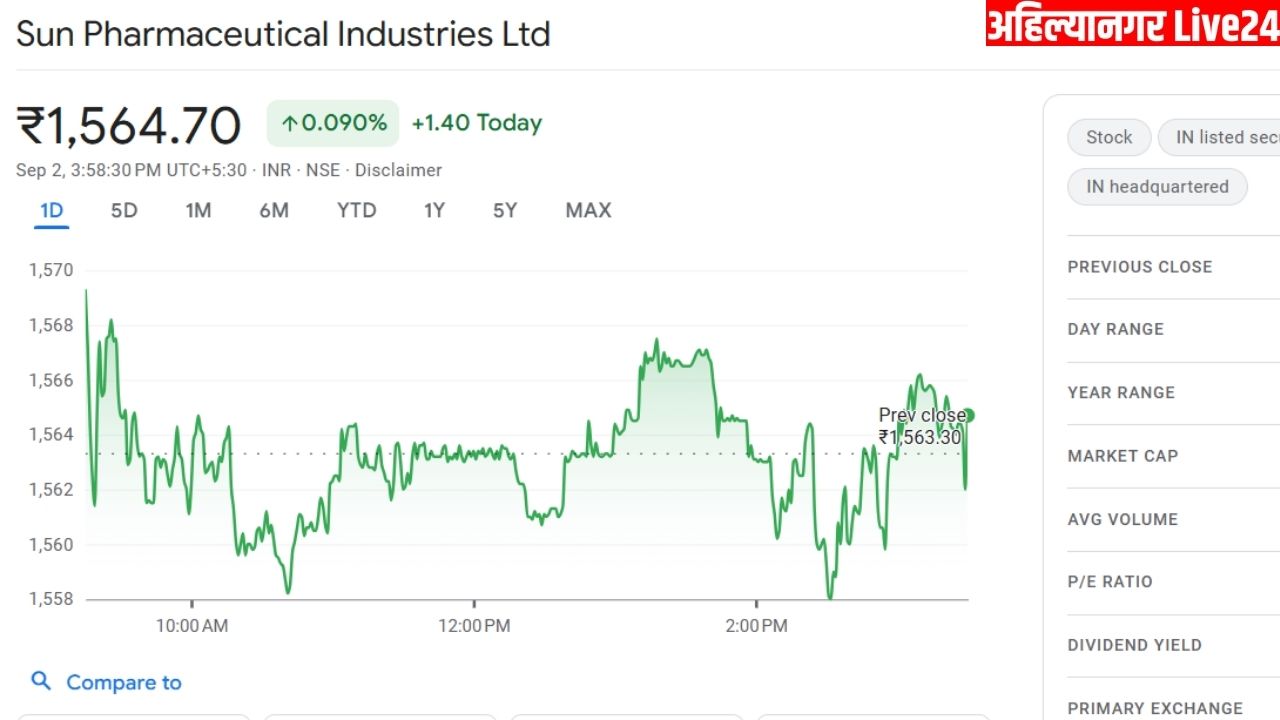Click the PRIMARY EXCHANGE row label

point(1155,708)
